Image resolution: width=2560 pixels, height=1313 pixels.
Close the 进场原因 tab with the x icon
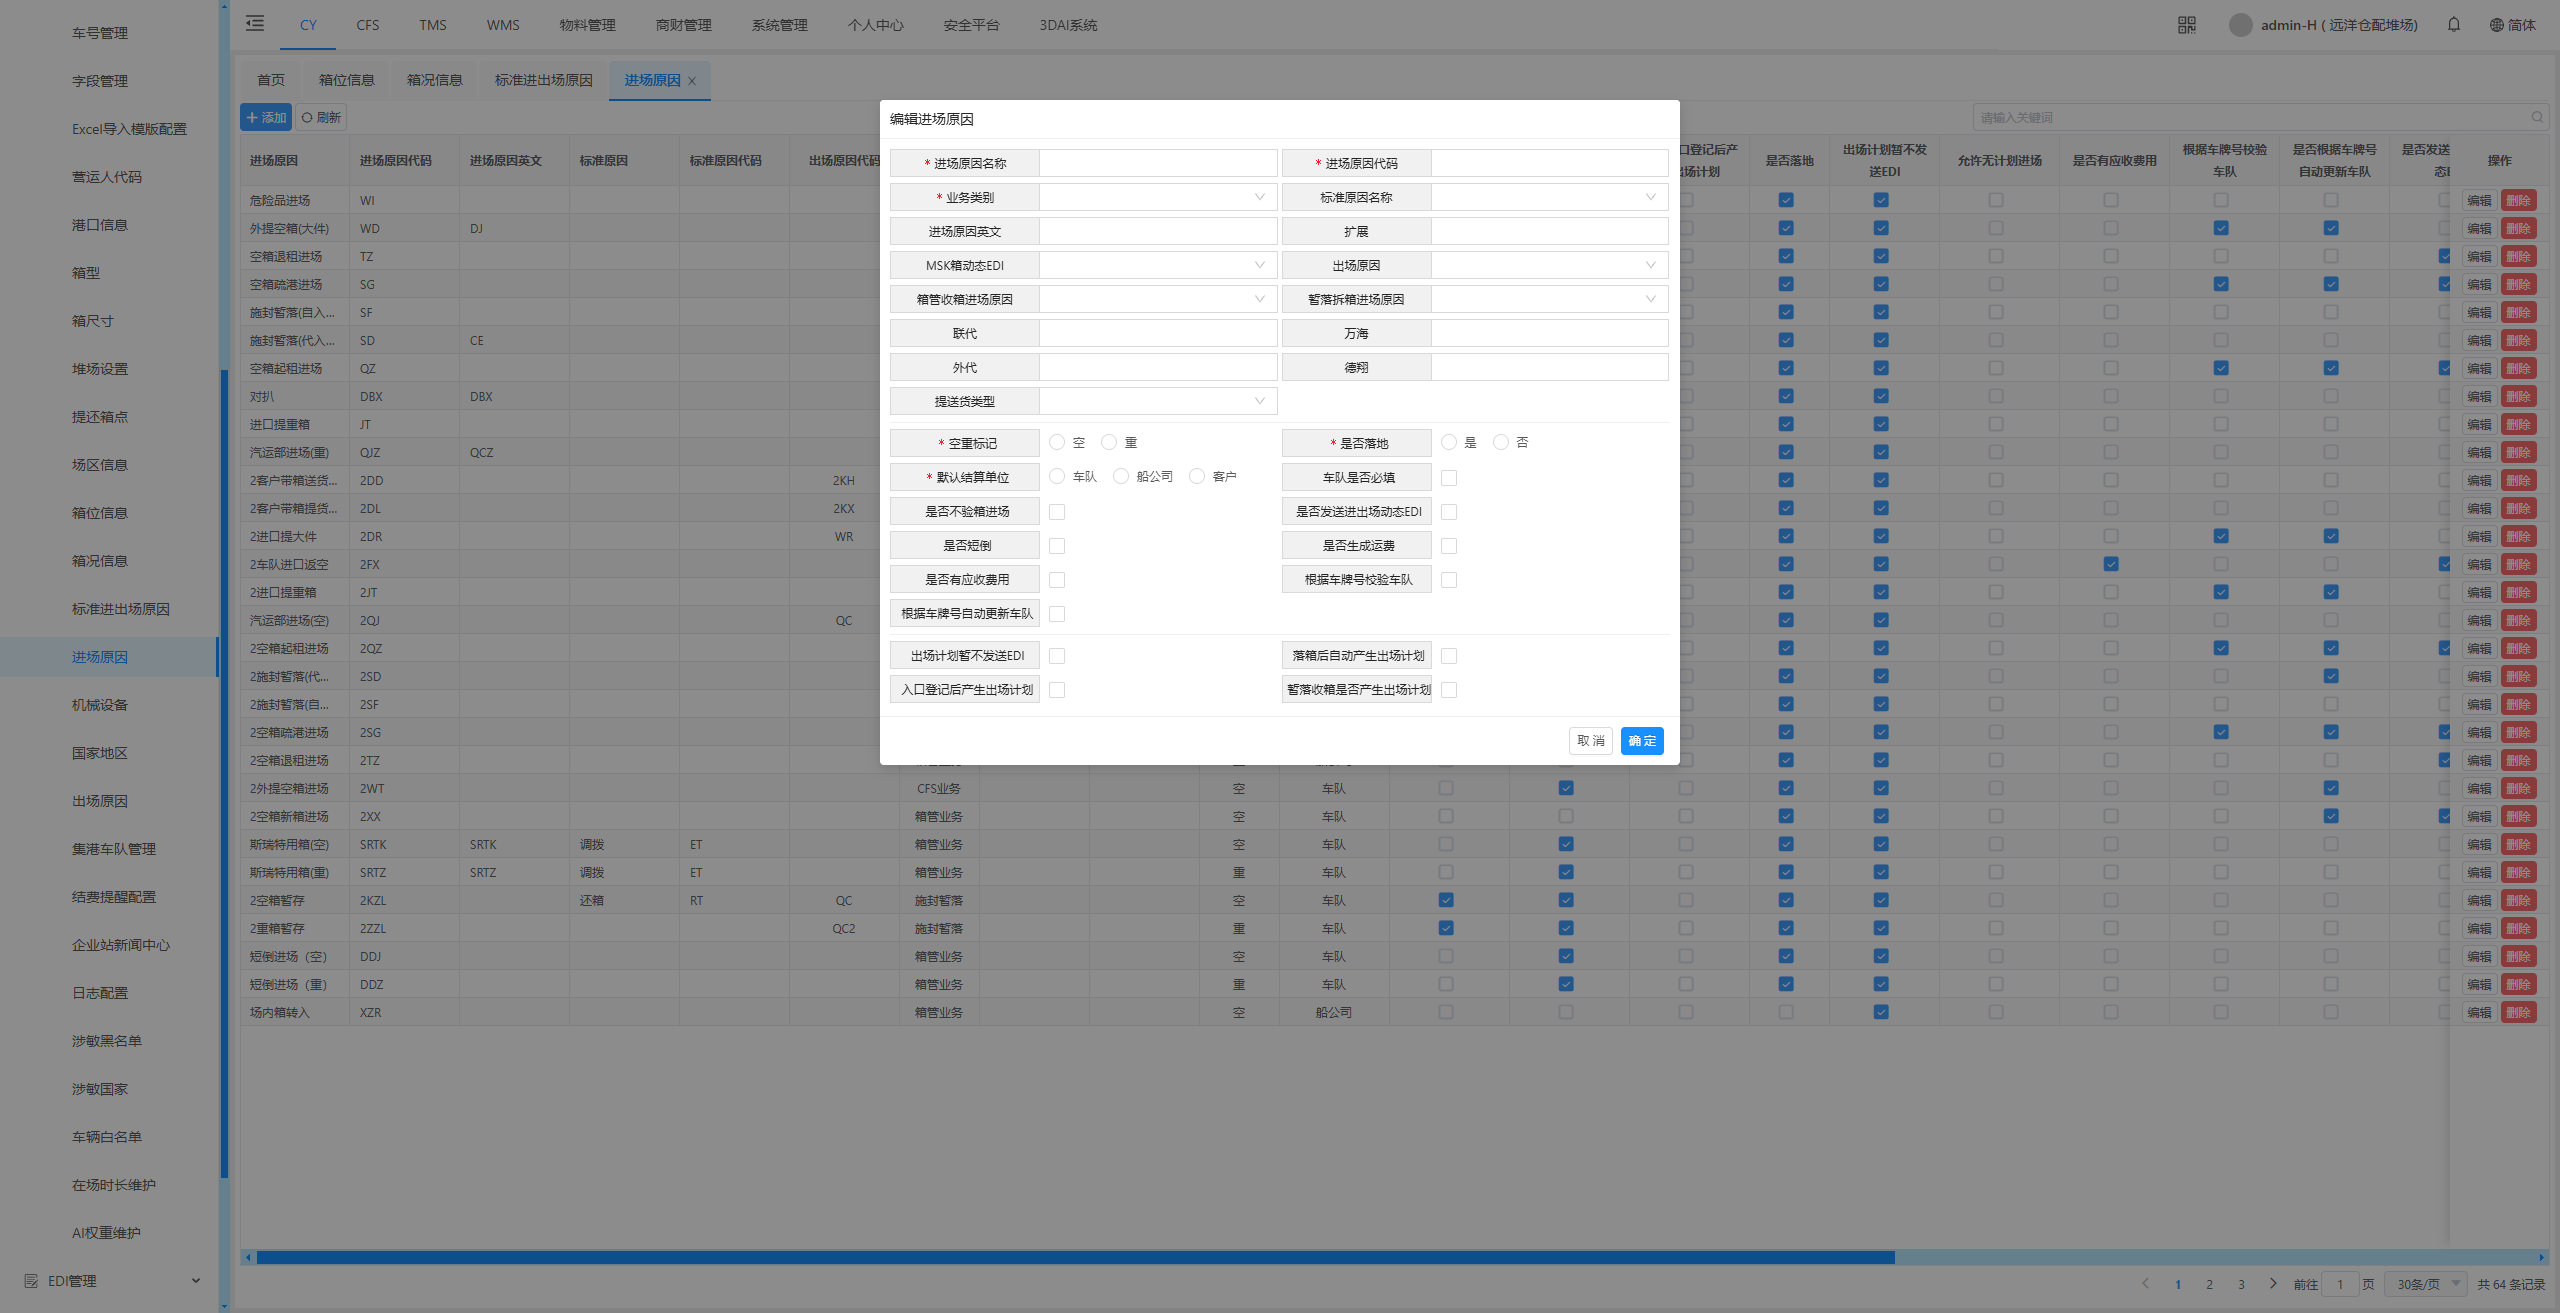coord(692,81)
